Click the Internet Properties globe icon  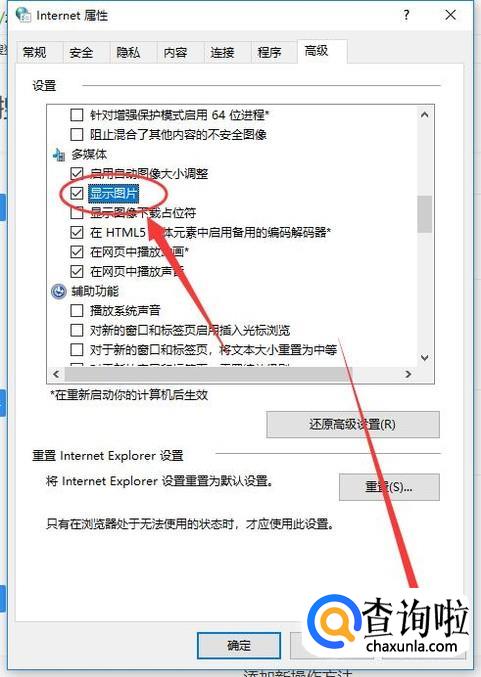coord(23,15)
